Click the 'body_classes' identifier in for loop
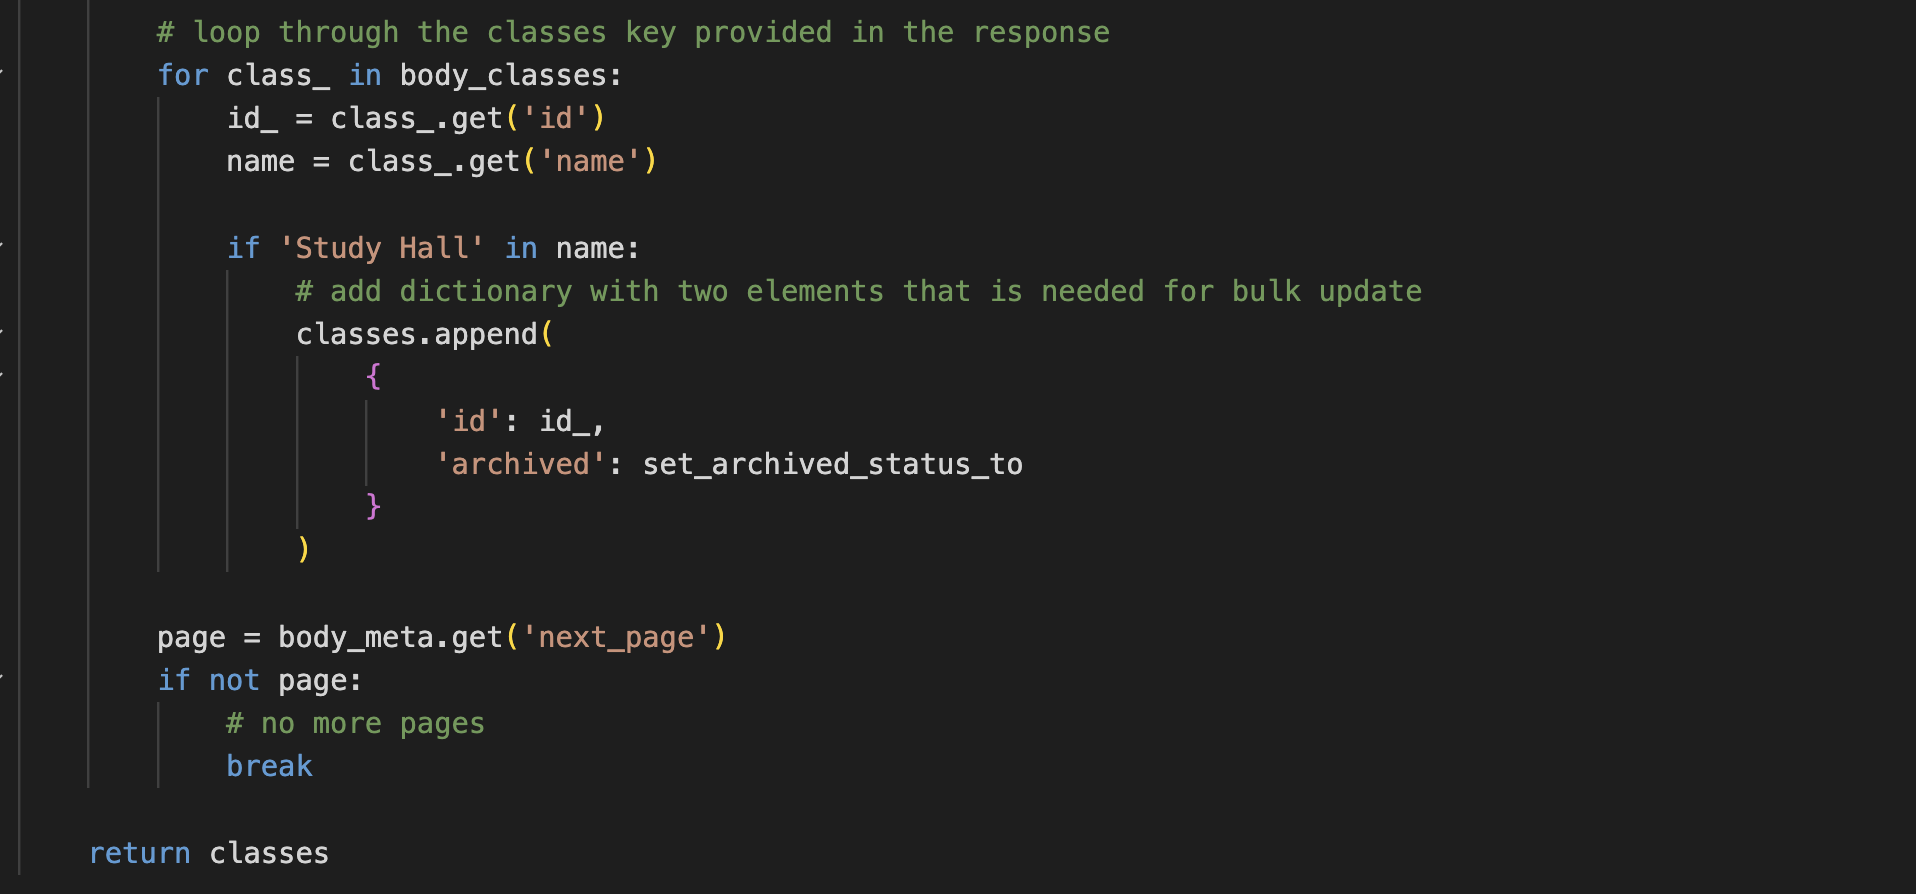1916x894 pixels. click(x=503, y=75)
